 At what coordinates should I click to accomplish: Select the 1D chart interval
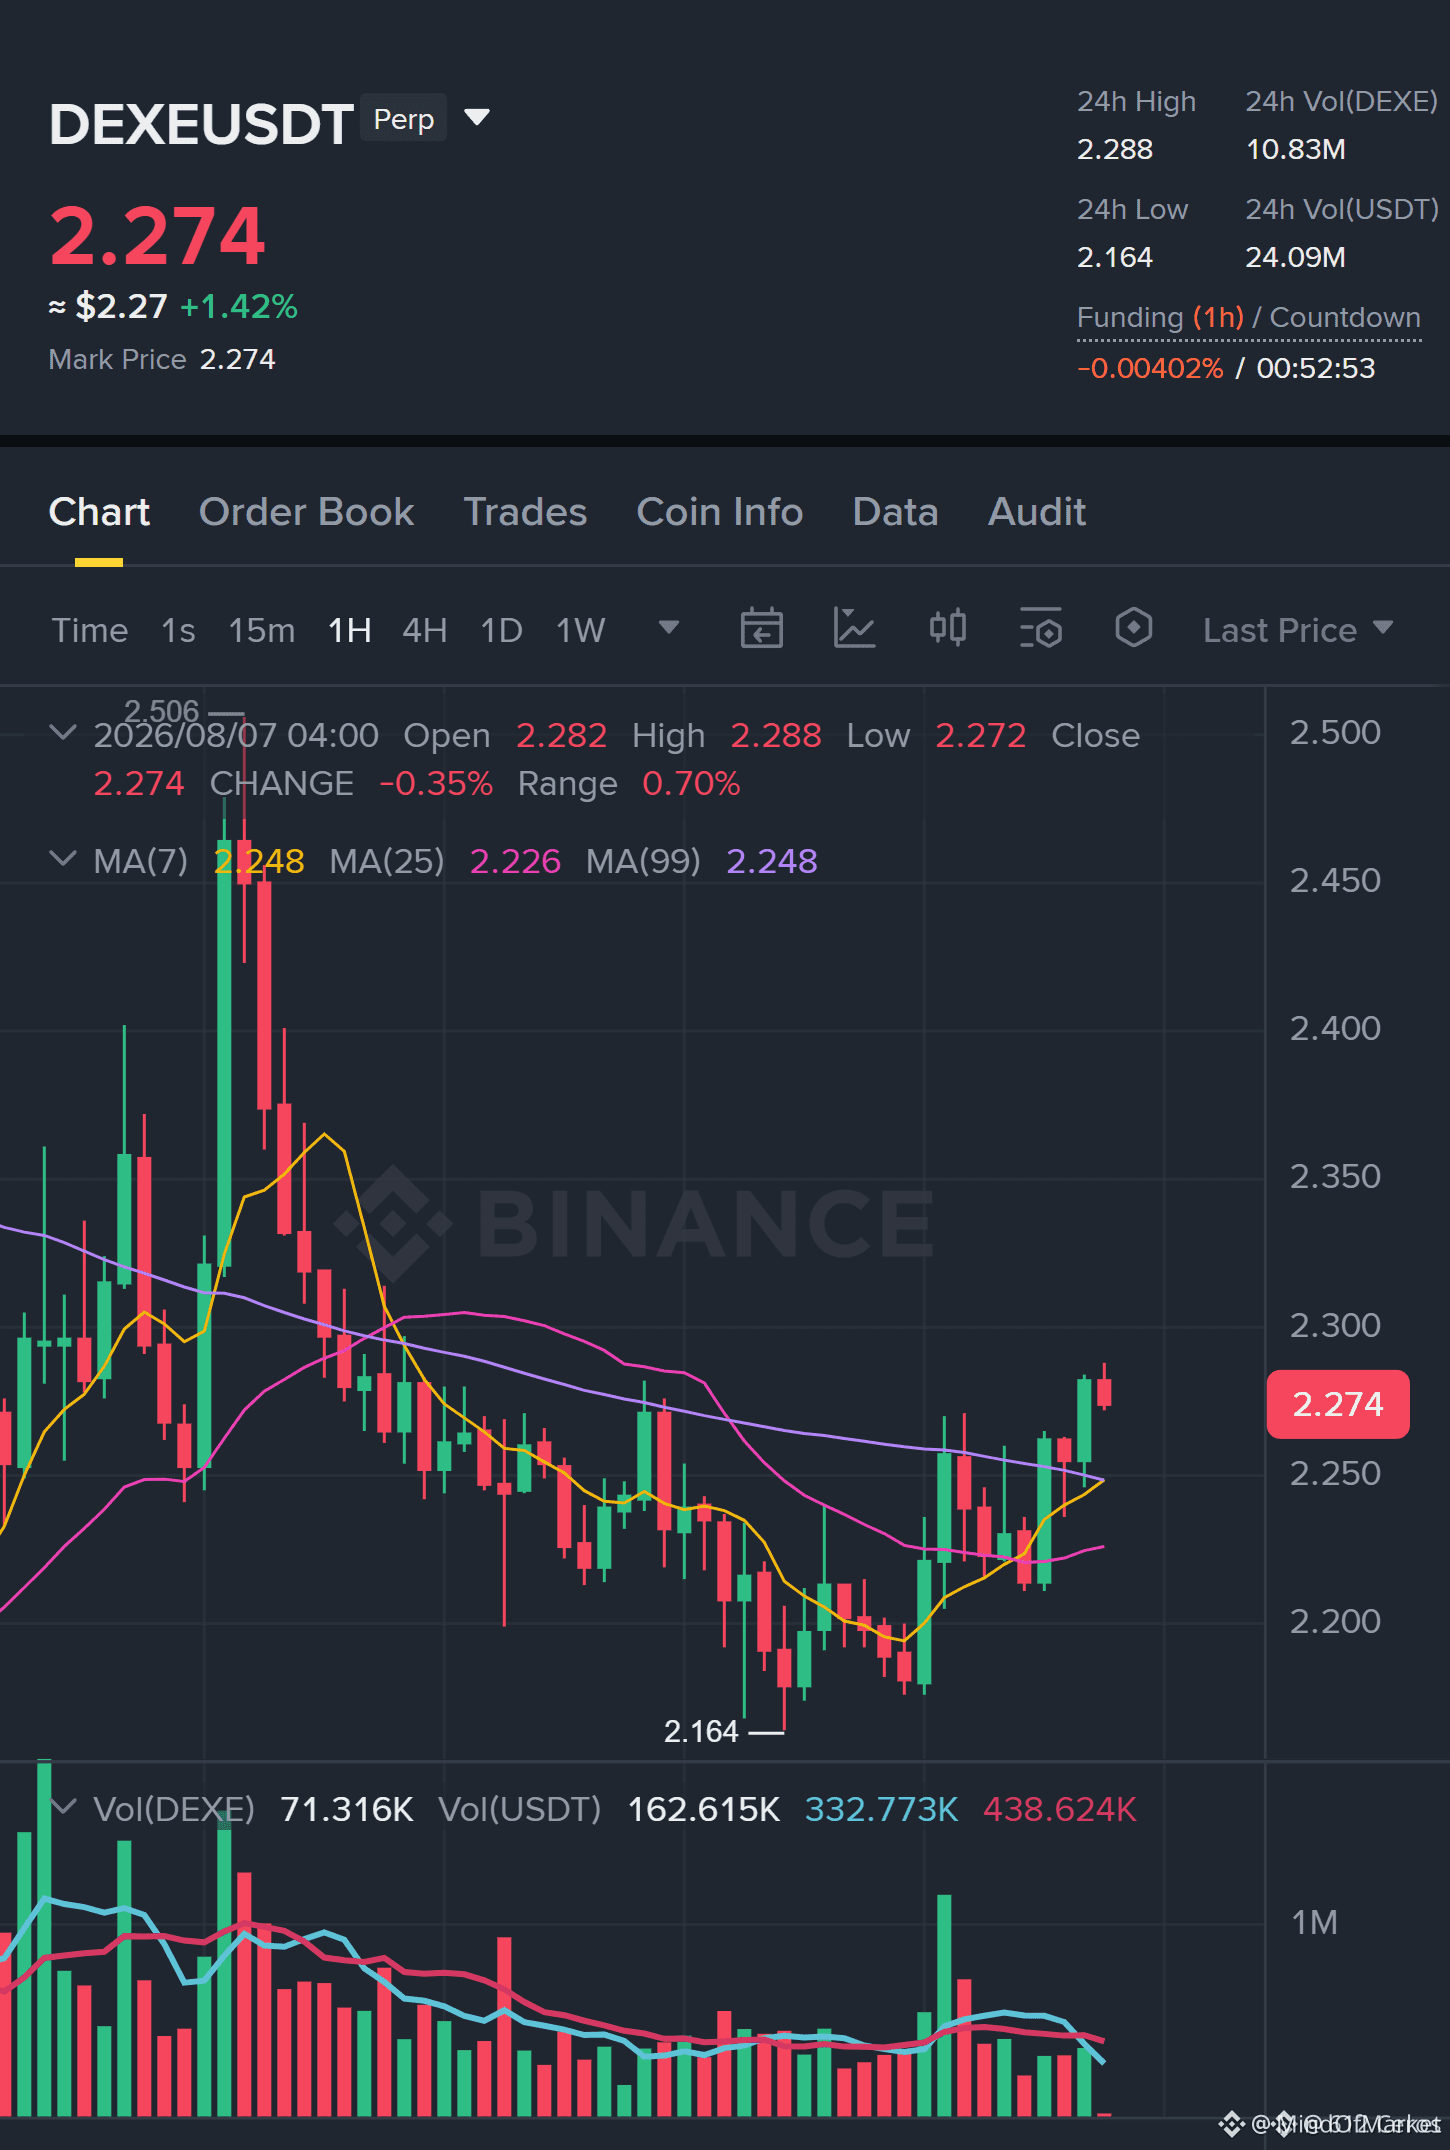click(x=502, y=630)
